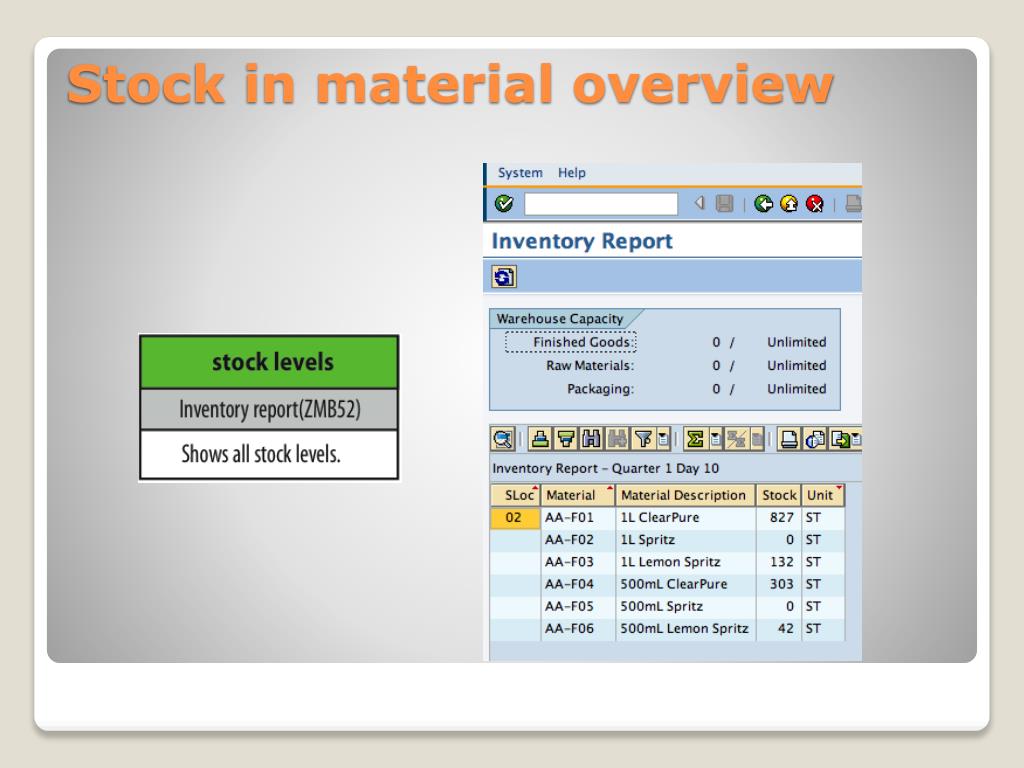Click the Material Description column header
The height and width of the screenshot is (768, 1024).
tap(686, 495)
